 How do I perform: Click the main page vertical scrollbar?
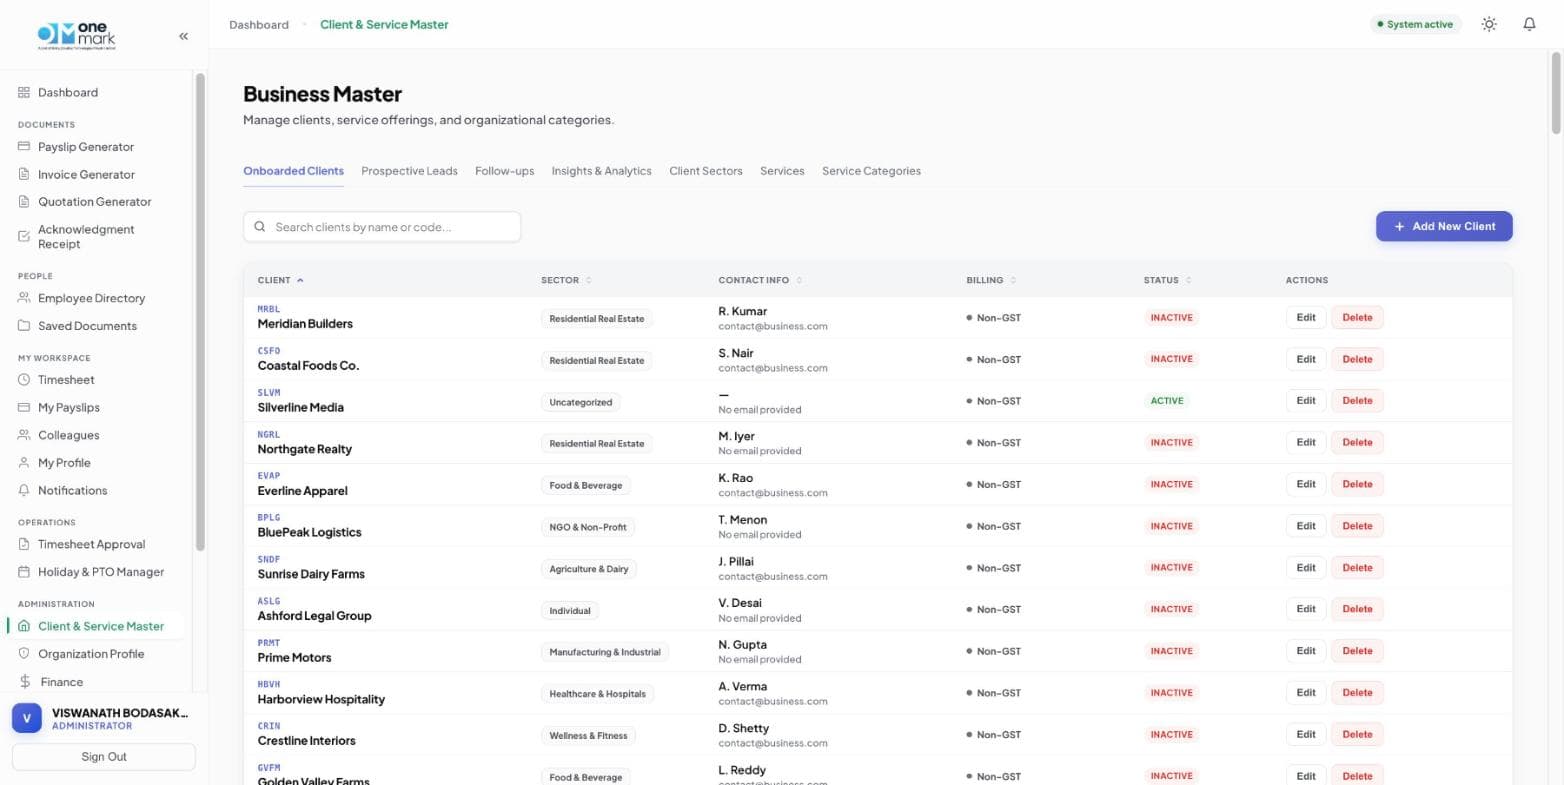click(1556, 92)
